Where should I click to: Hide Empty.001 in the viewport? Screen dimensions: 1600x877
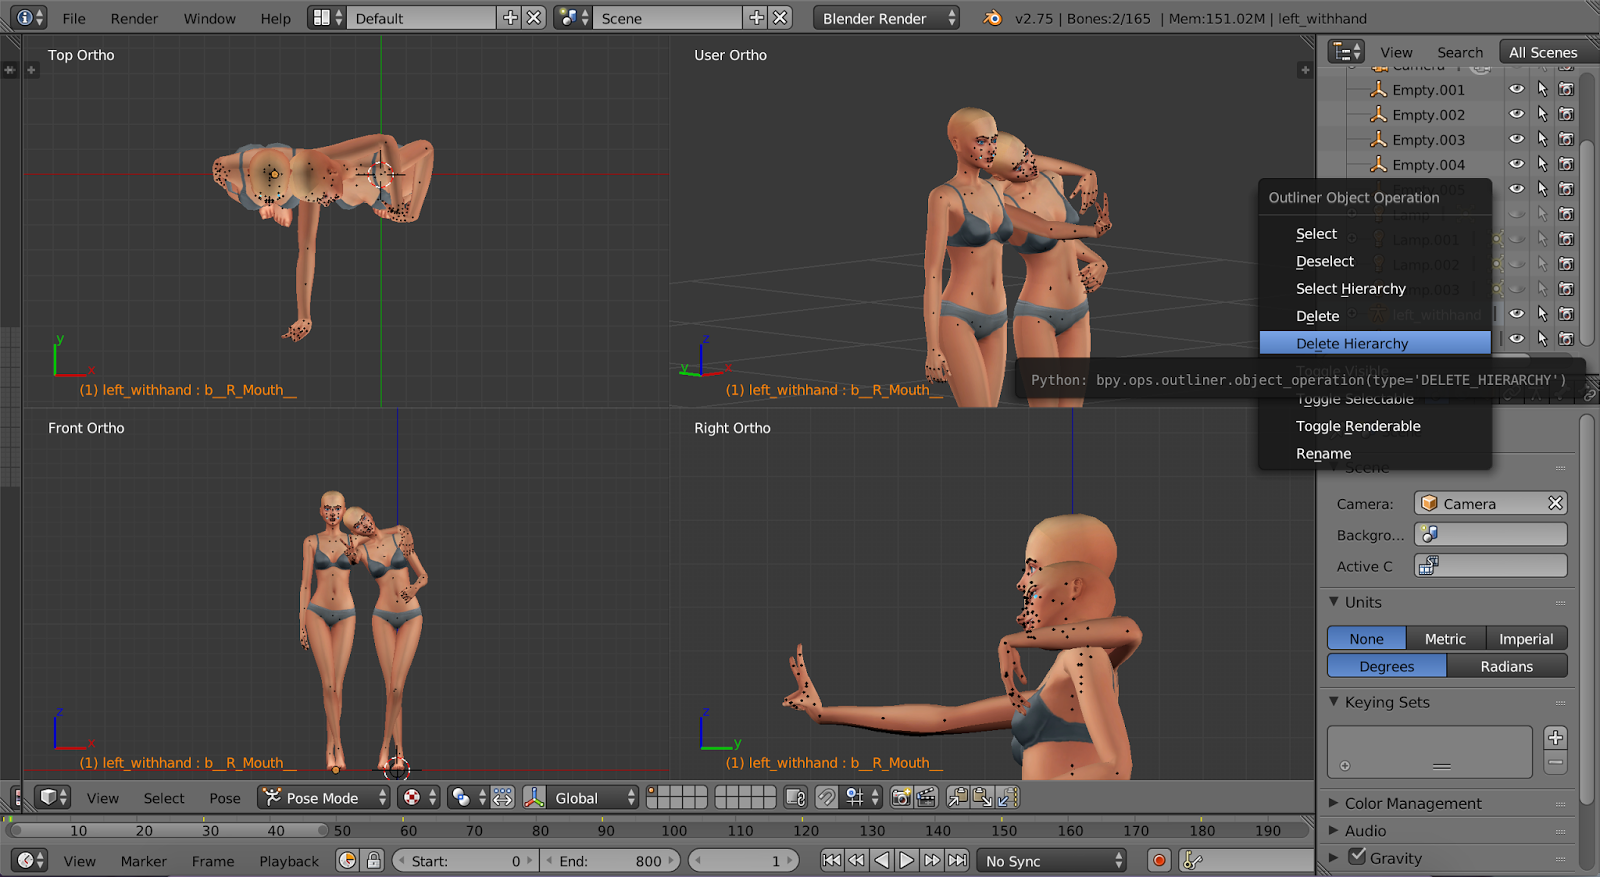pyautogui.click(x=1517, y=89)
